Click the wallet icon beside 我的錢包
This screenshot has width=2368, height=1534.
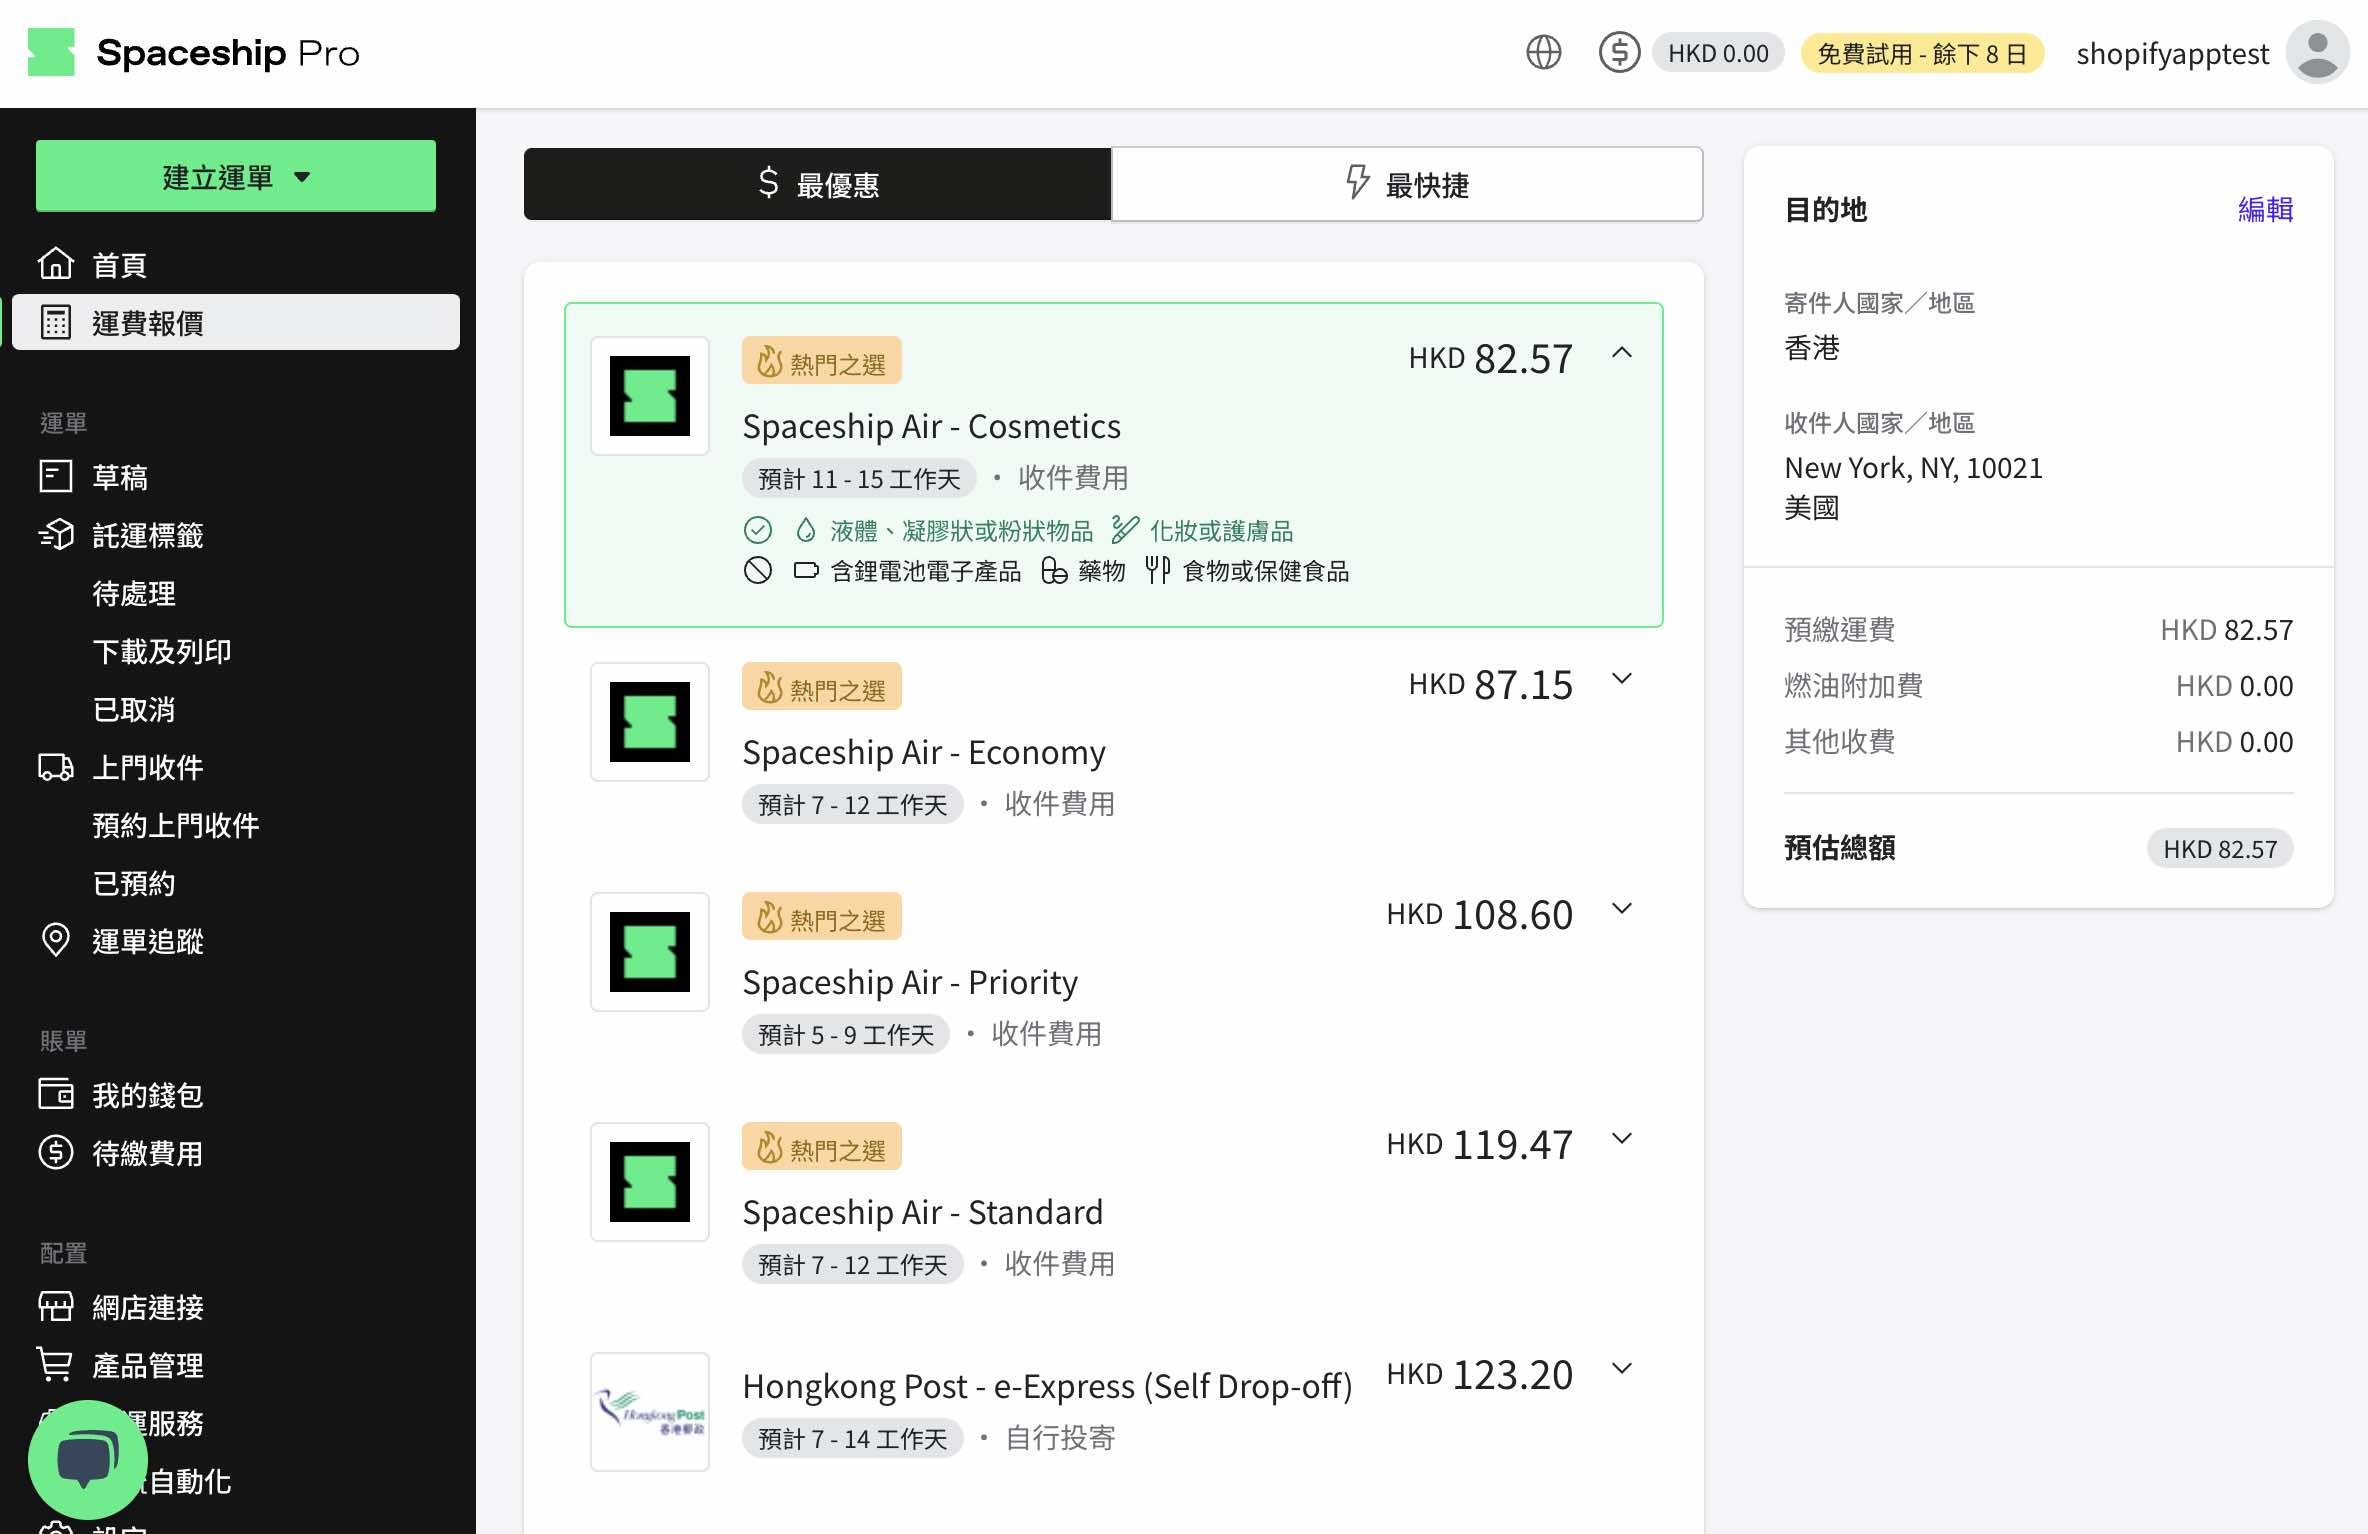[x=56, y=1094]
